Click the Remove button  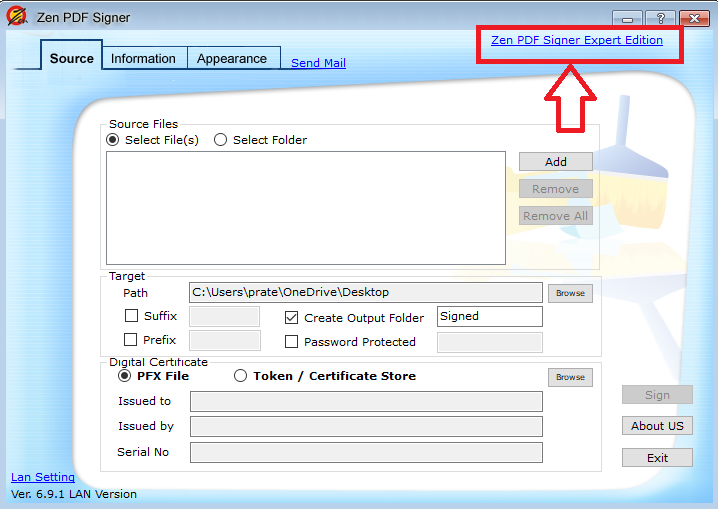pos(555,189)
